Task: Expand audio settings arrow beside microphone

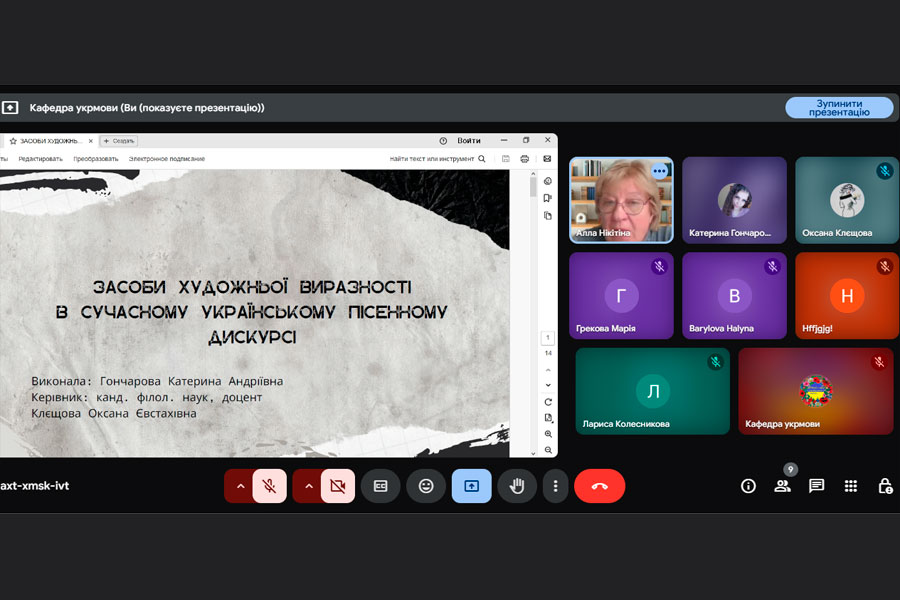Action: point(239,486)
